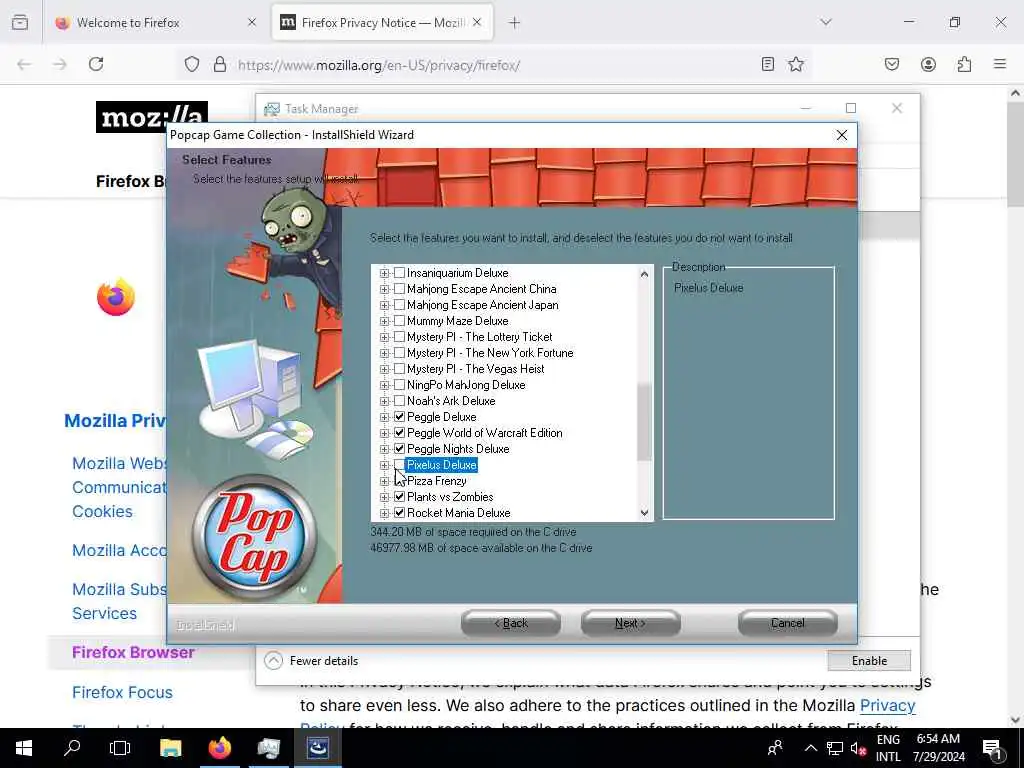Expand Peggle Deluxe tree node
This screenshot has width=1024, height=768.
(385, 417)
